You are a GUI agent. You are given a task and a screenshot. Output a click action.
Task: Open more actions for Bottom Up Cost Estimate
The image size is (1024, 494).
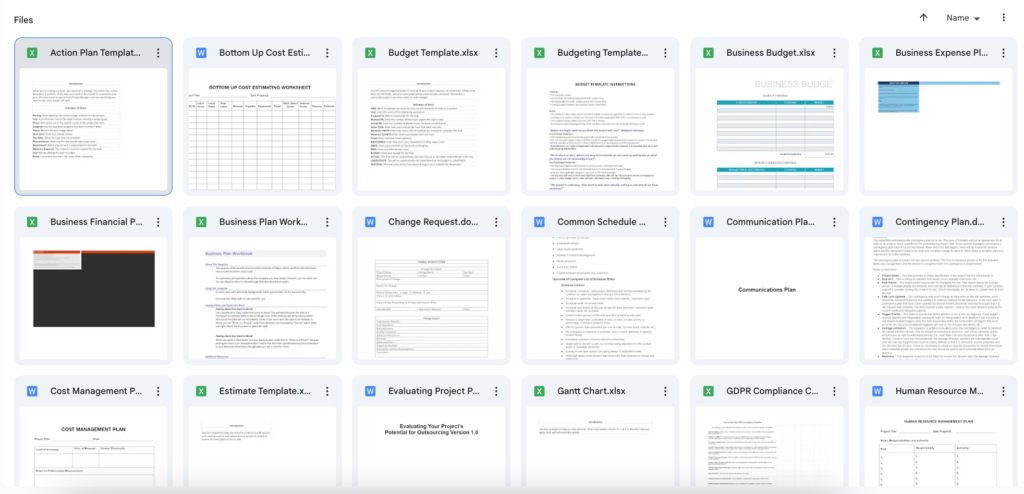(x=327, y=53)
